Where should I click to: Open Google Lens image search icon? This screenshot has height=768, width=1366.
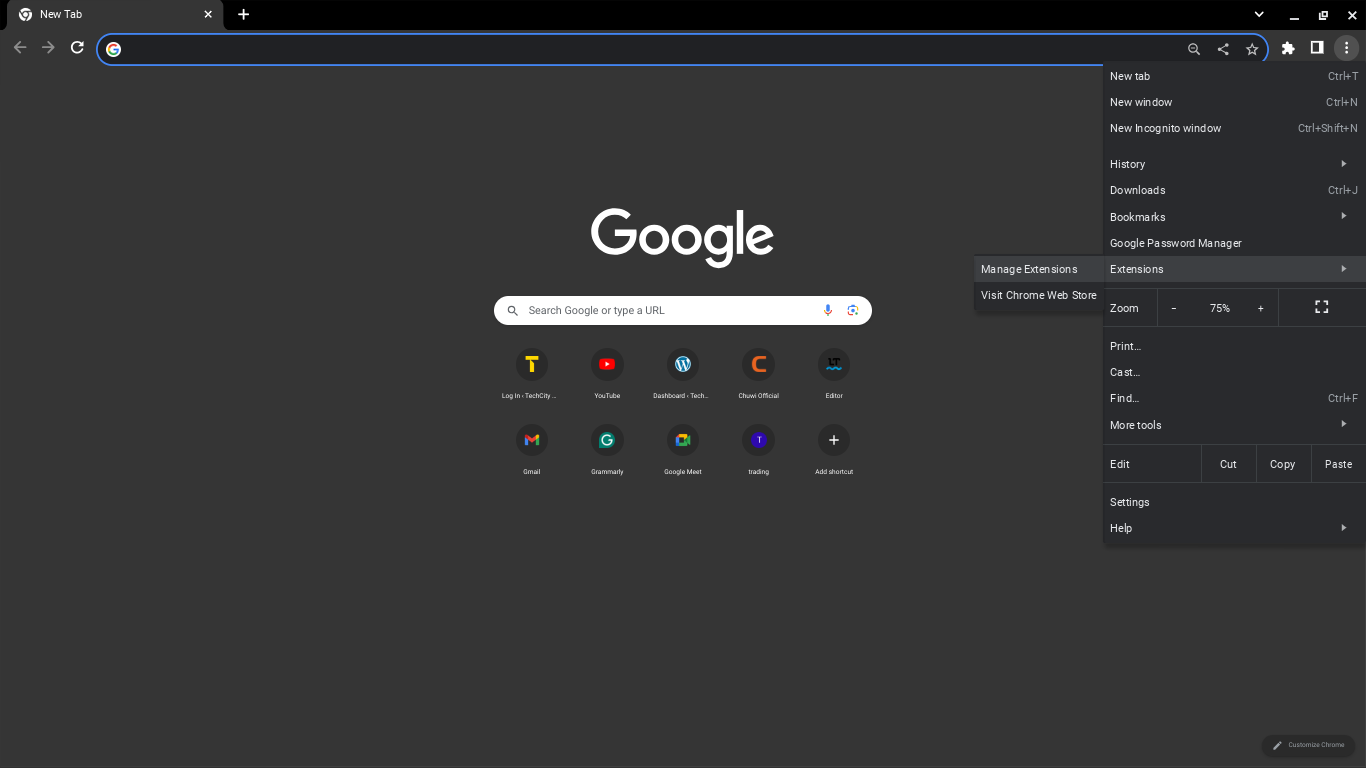[853, 310]
